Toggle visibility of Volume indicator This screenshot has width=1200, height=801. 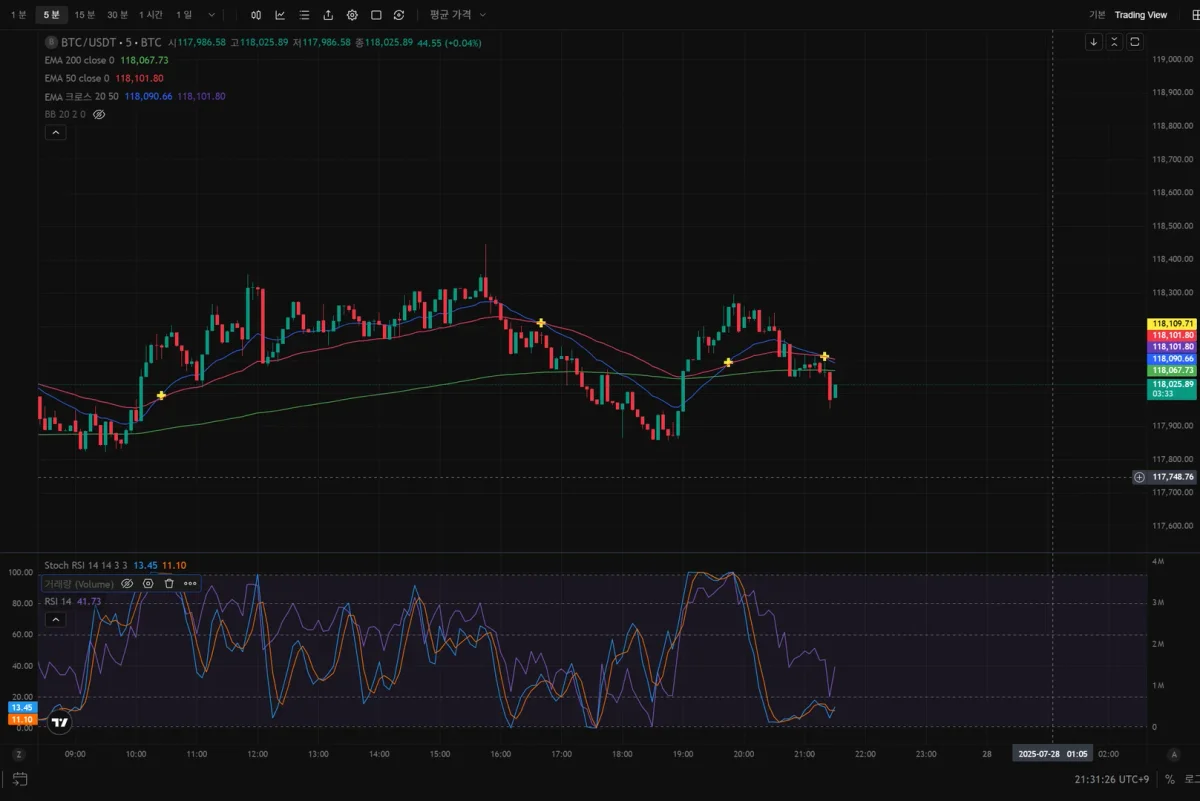(x=127, y=583)
